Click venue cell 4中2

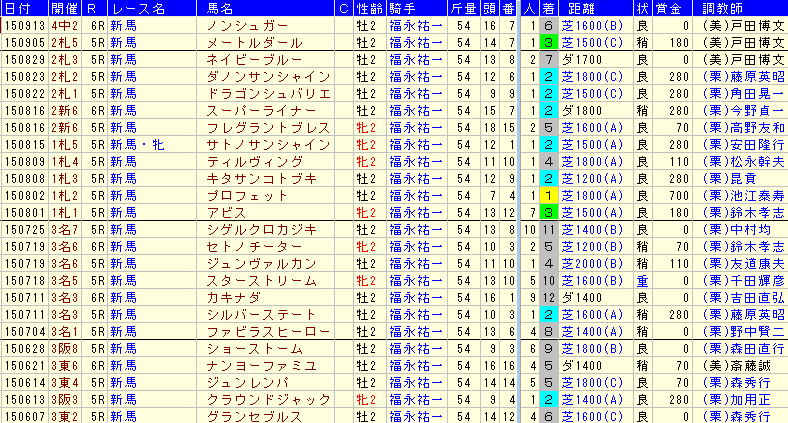(64, 26)
